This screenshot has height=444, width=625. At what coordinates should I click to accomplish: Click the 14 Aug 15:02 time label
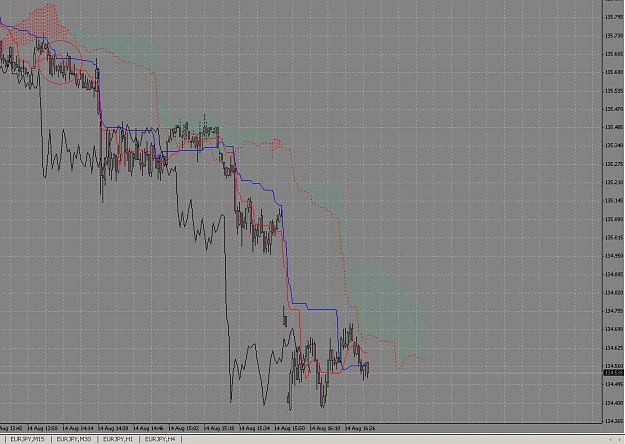click(184, 428)
